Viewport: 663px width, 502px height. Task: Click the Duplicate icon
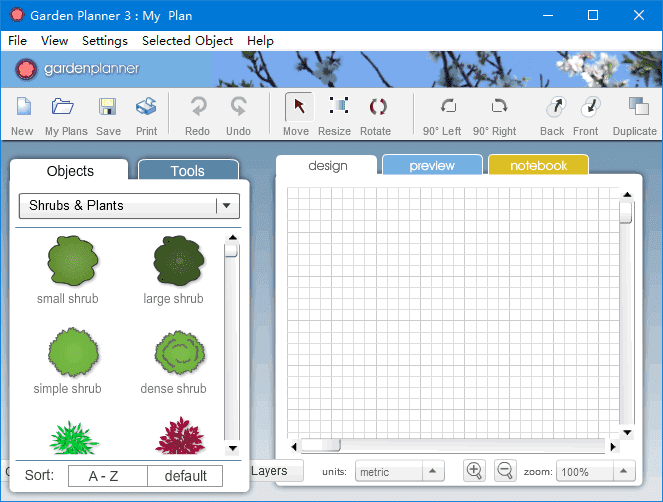[x=635, y=107]
